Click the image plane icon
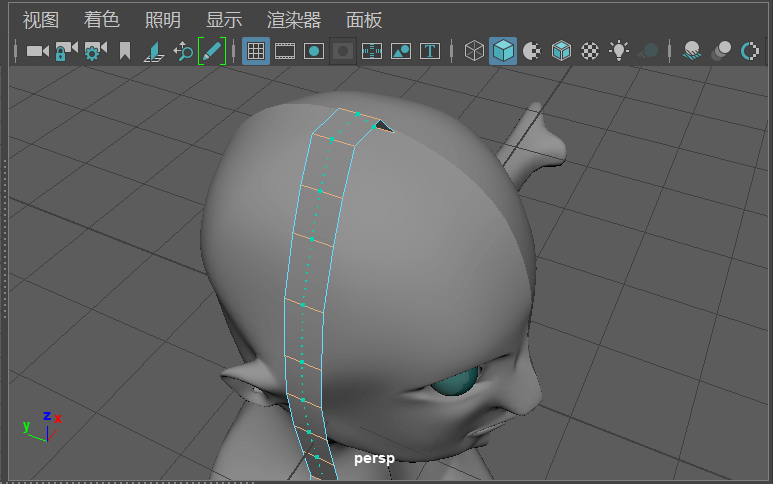This screenshot has width=773, height=484. click(x=154, y=51)
